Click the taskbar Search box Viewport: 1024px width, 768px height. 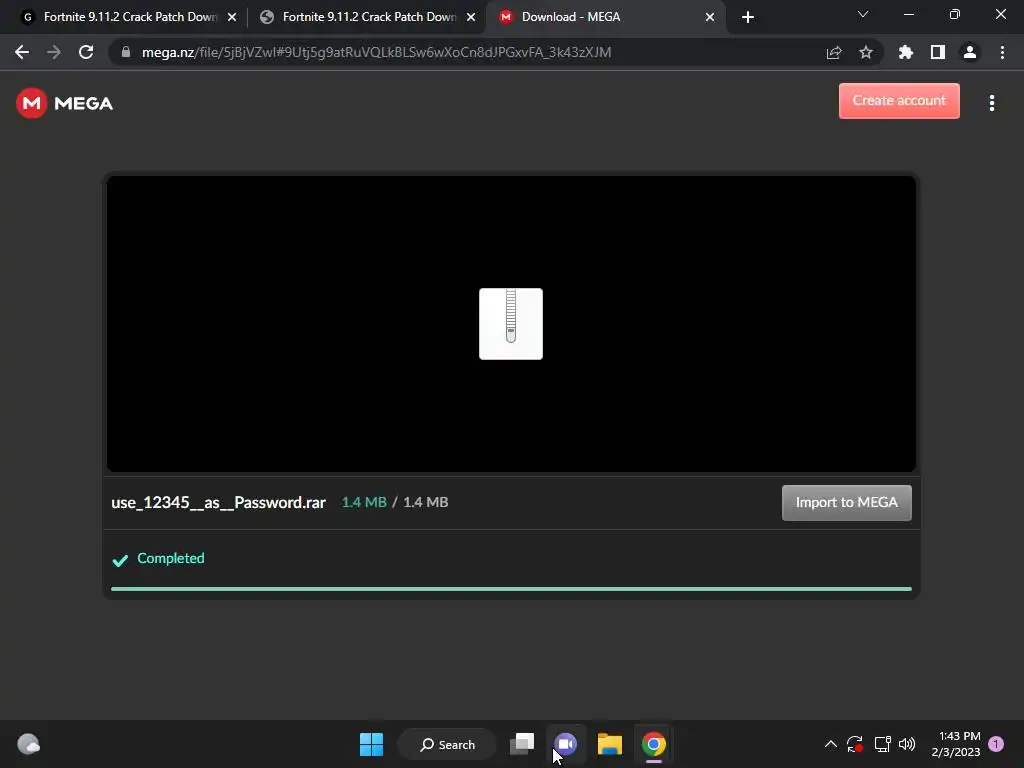[447, 744]
